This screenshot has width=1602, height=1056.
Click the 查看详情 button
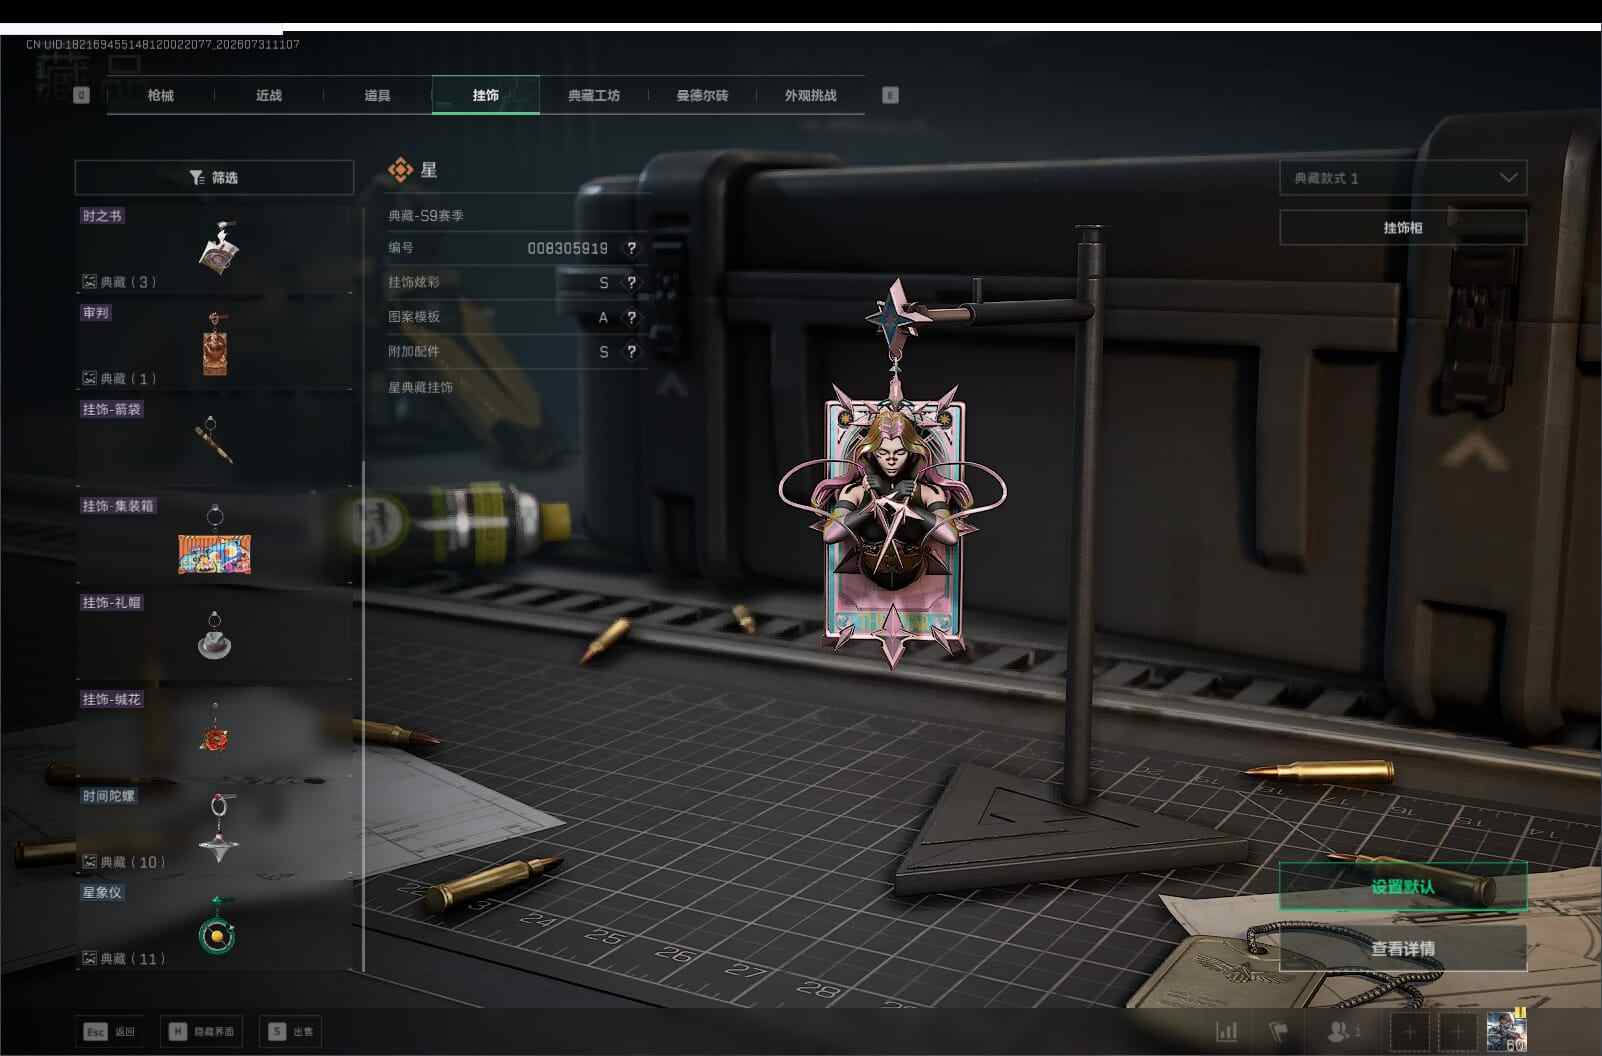click(1403, 949)
